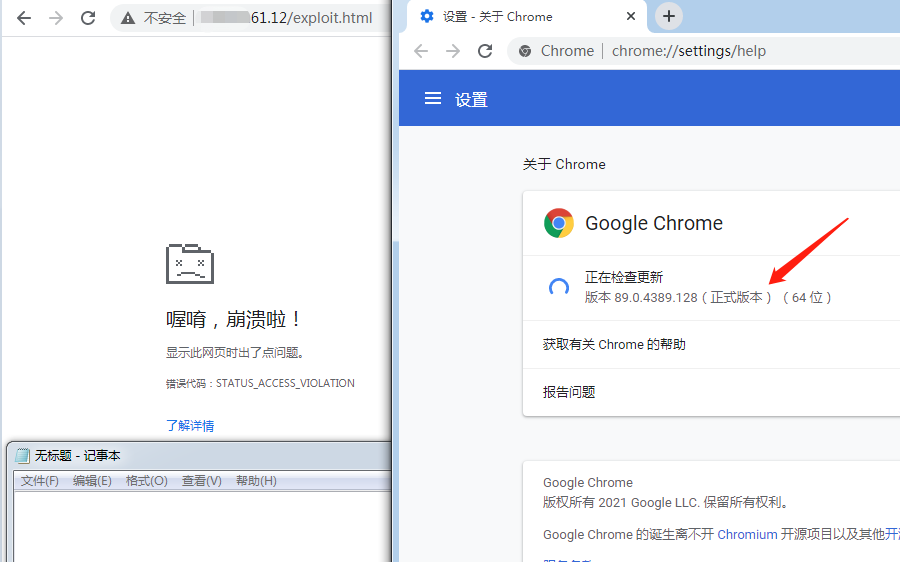Open the settings hamburger menu
This screenshot has height=562, width=900.
click(433, 99)
